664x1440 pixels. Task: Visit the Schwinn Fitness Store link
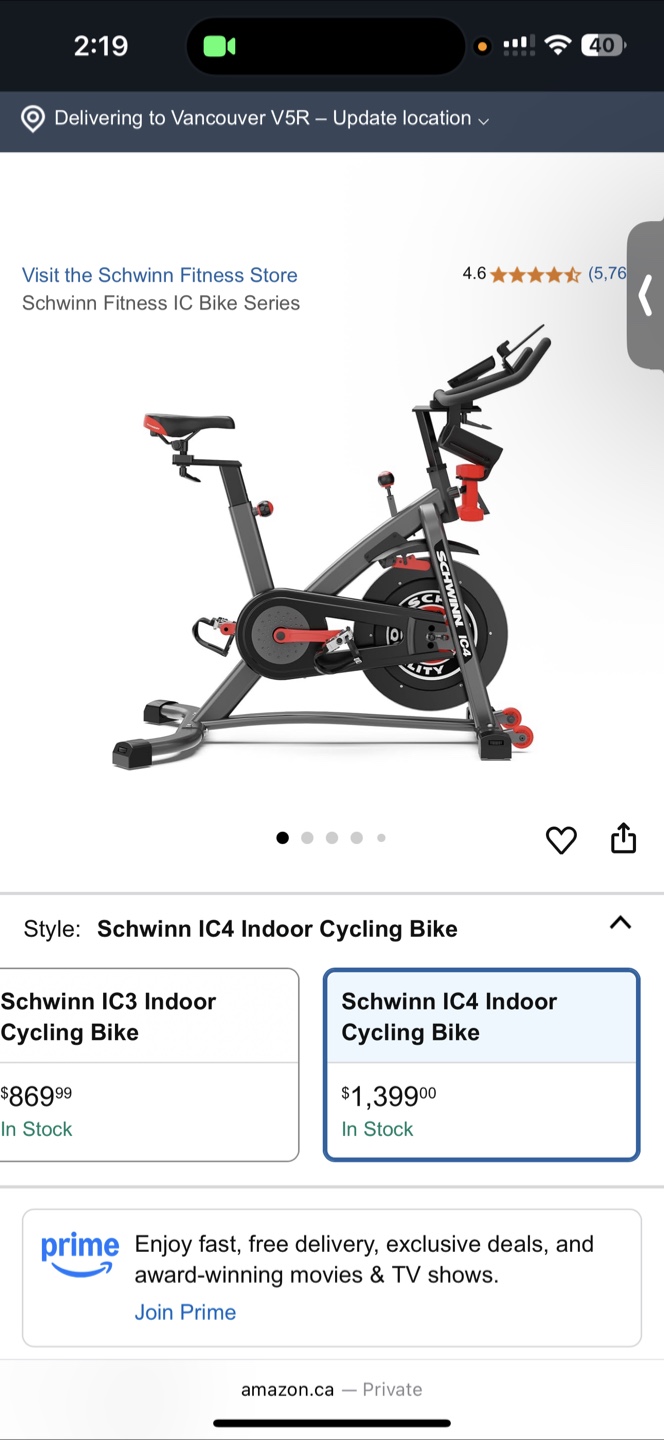tap(160, 275)
